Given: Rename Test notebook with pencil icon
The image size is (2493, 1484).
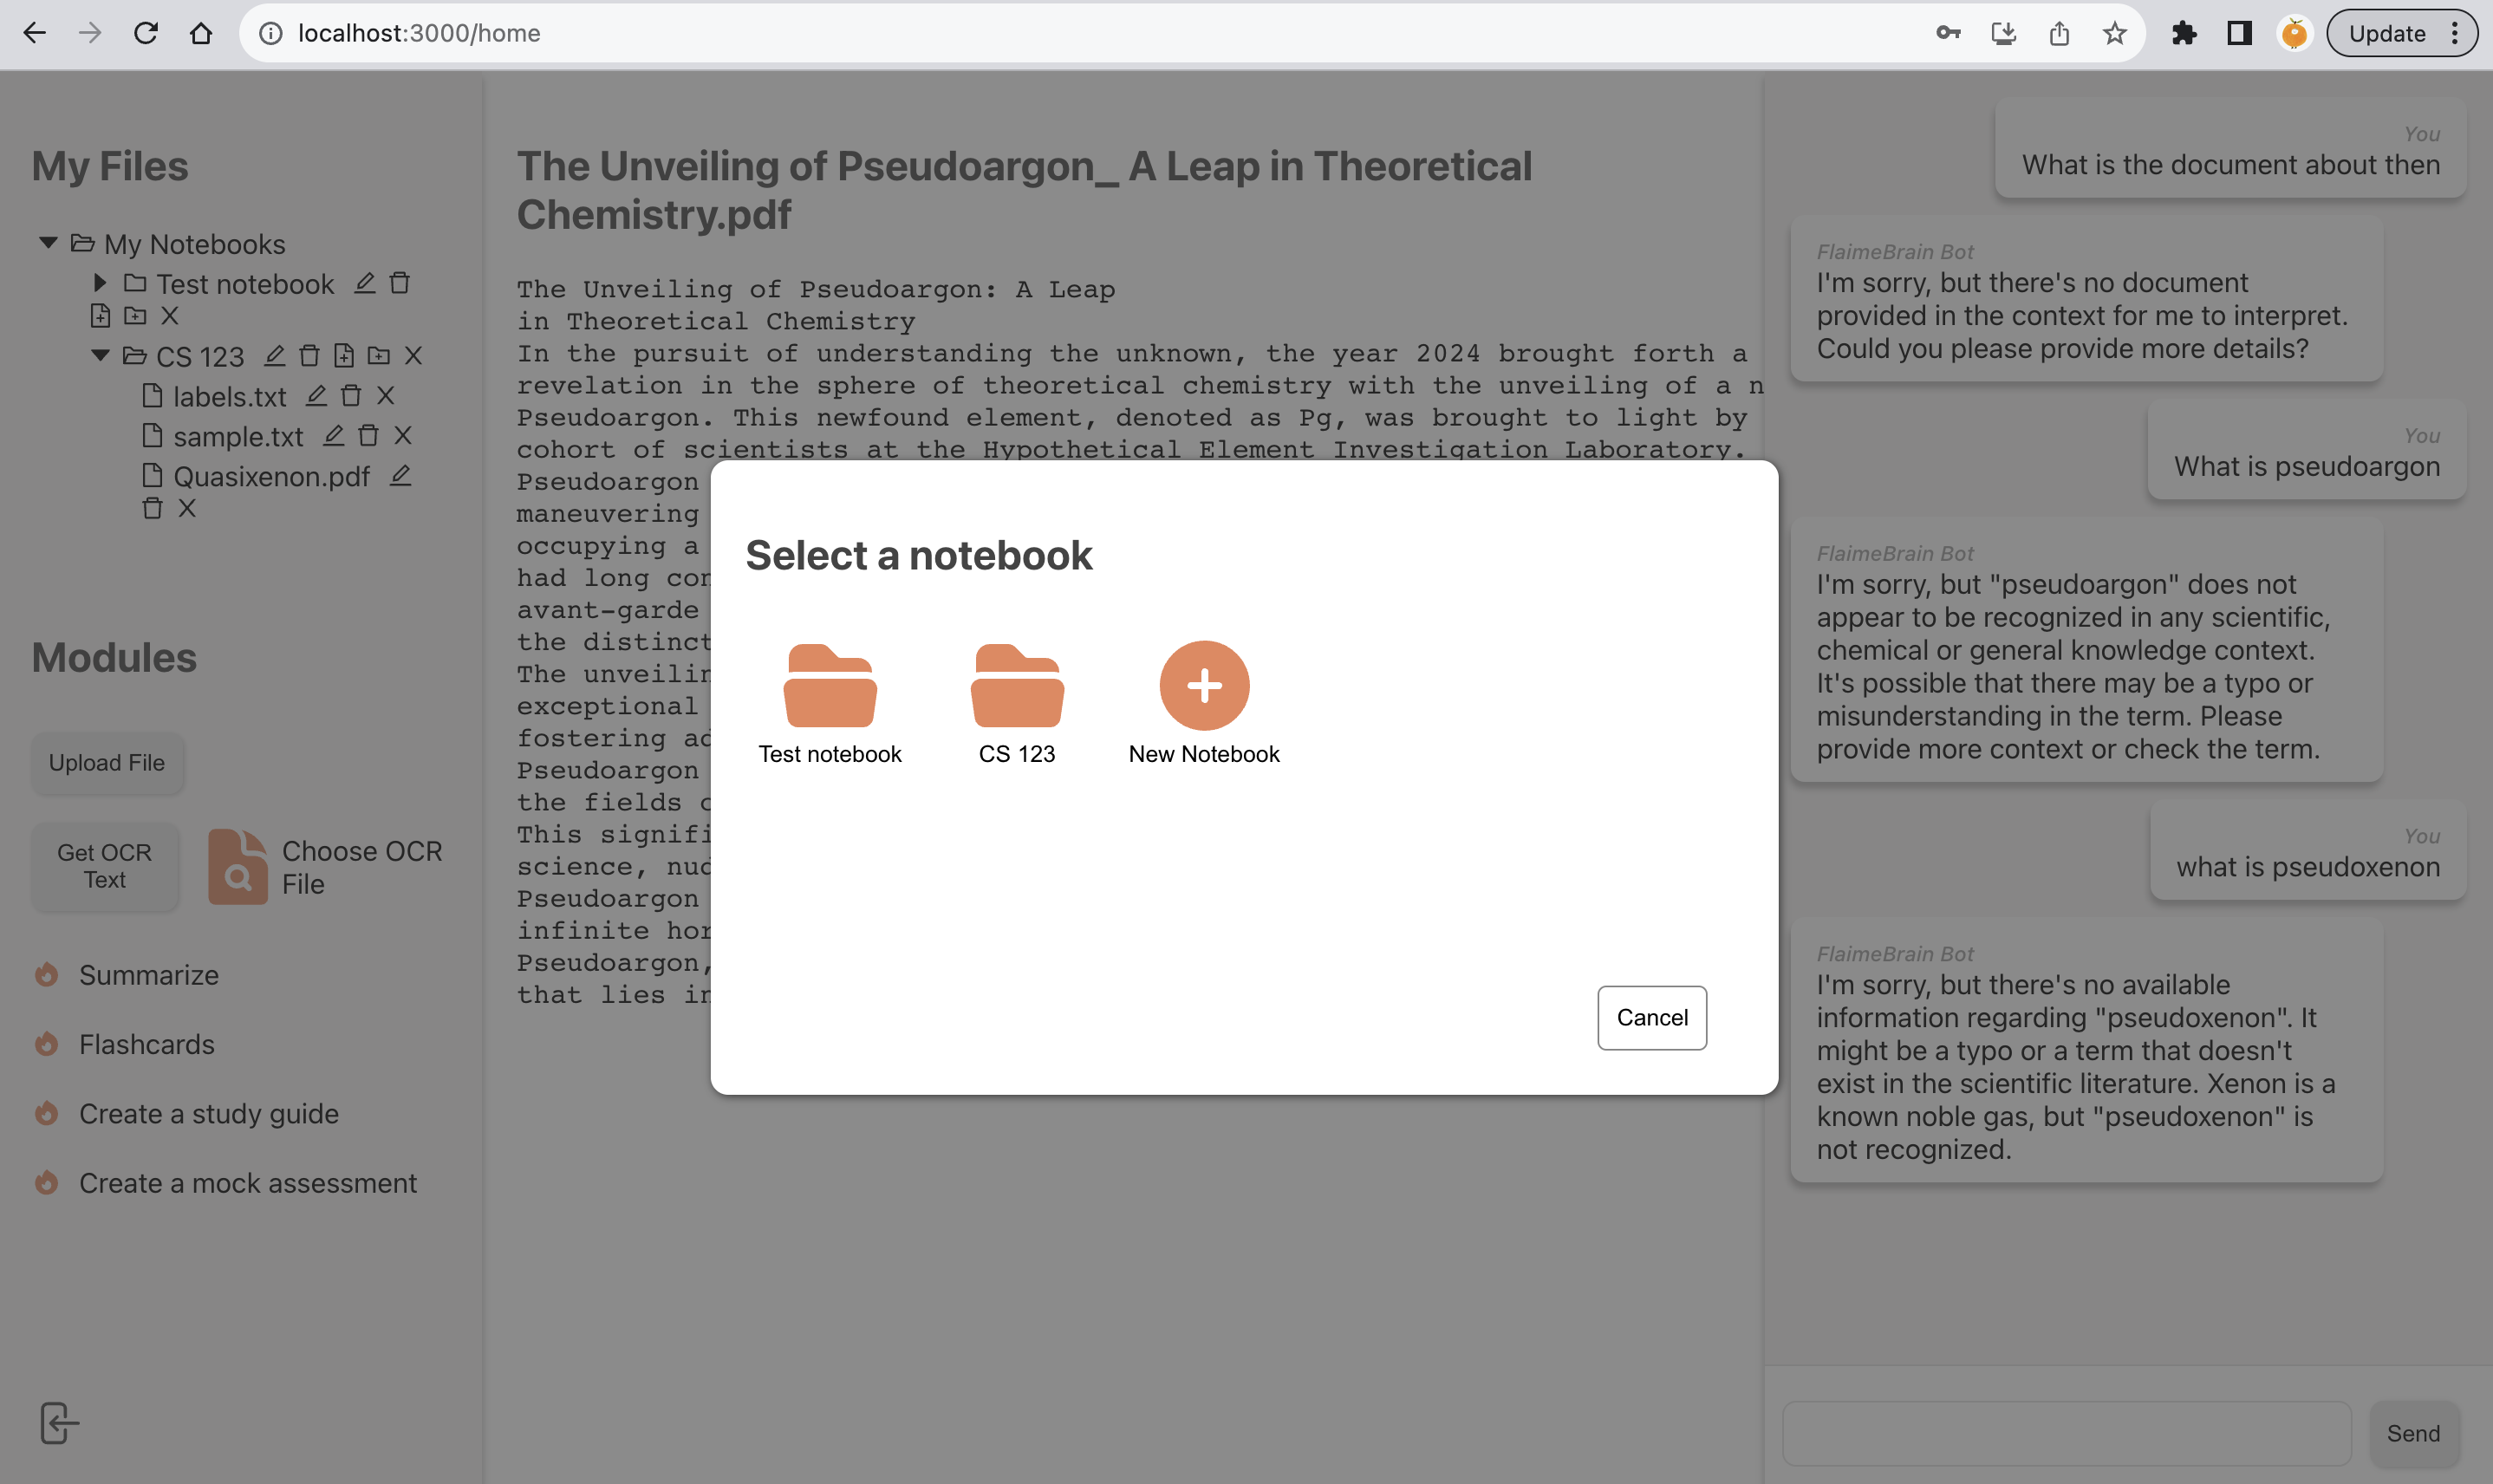Looking at the screenshot, I should coord(365,284).
